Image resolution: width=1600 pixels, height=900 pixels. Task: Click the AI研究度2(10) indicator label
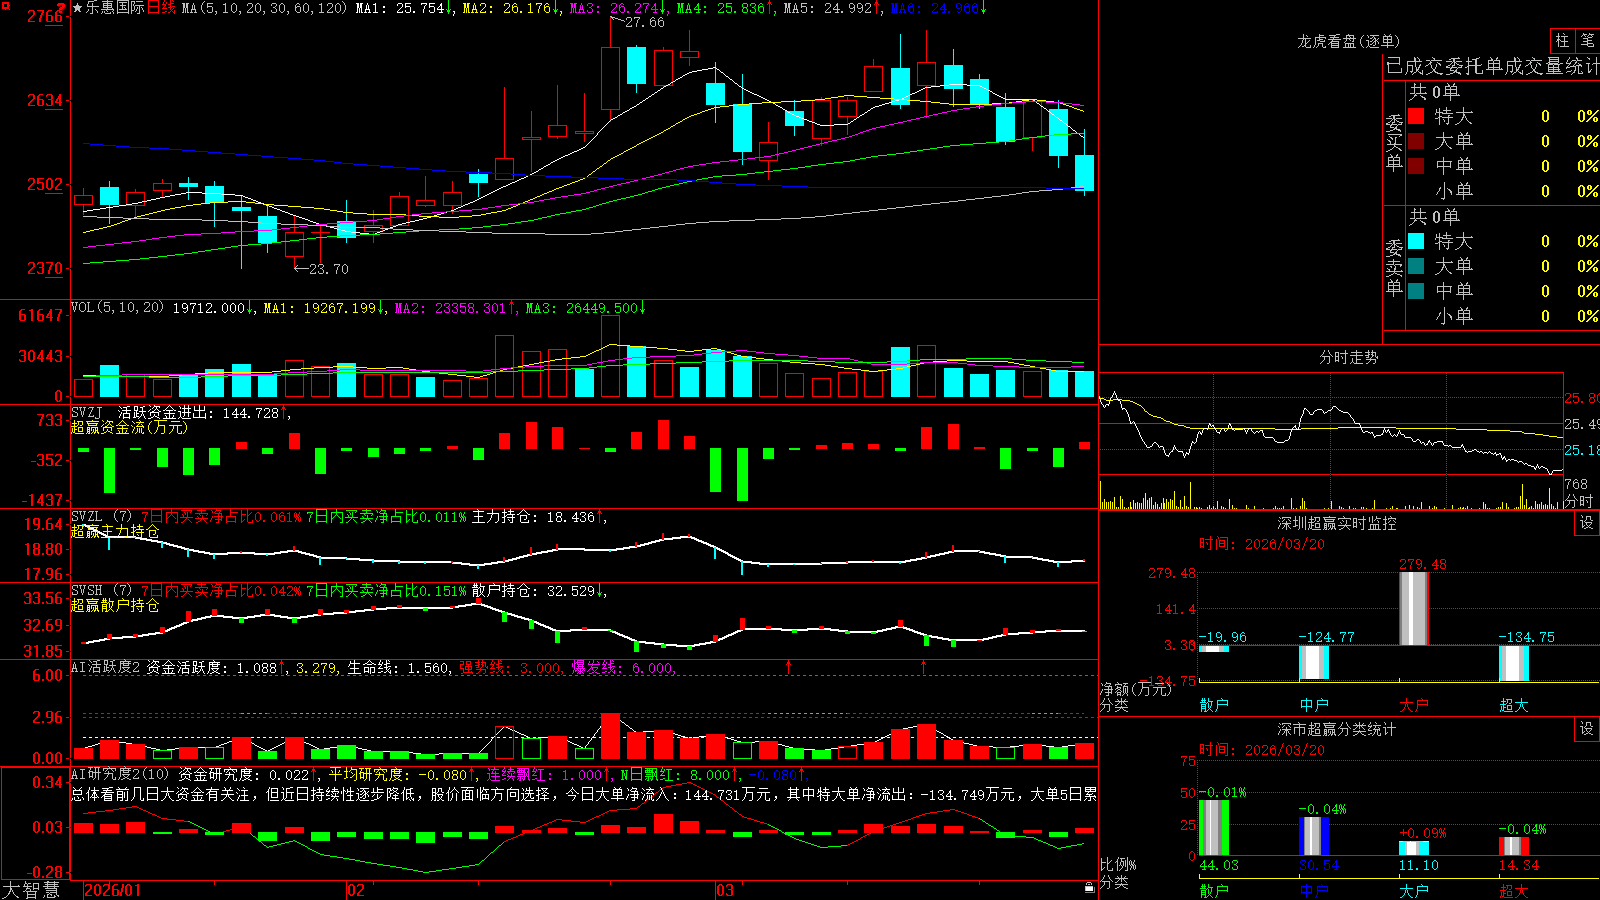(x=120, y=774)
